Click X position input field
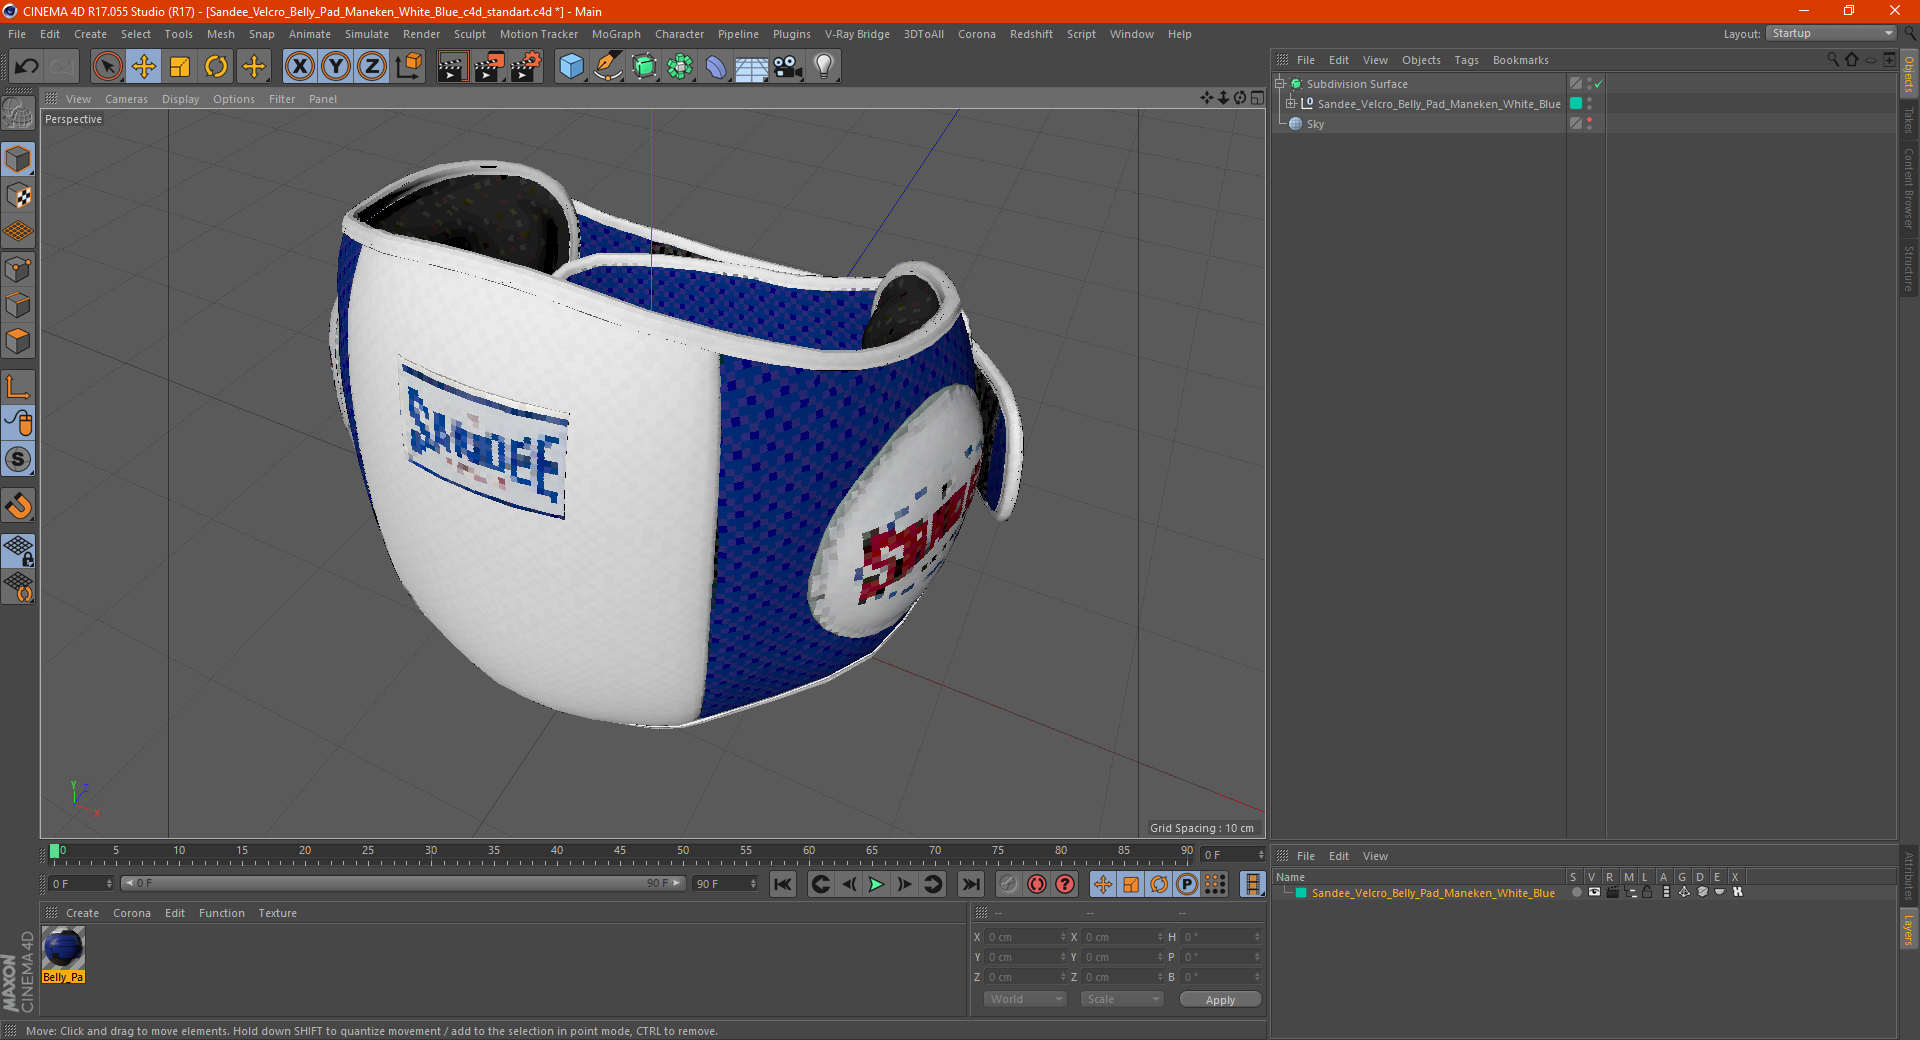This screenshot has width=1920, height=1040. click(x=1024, y=937)
